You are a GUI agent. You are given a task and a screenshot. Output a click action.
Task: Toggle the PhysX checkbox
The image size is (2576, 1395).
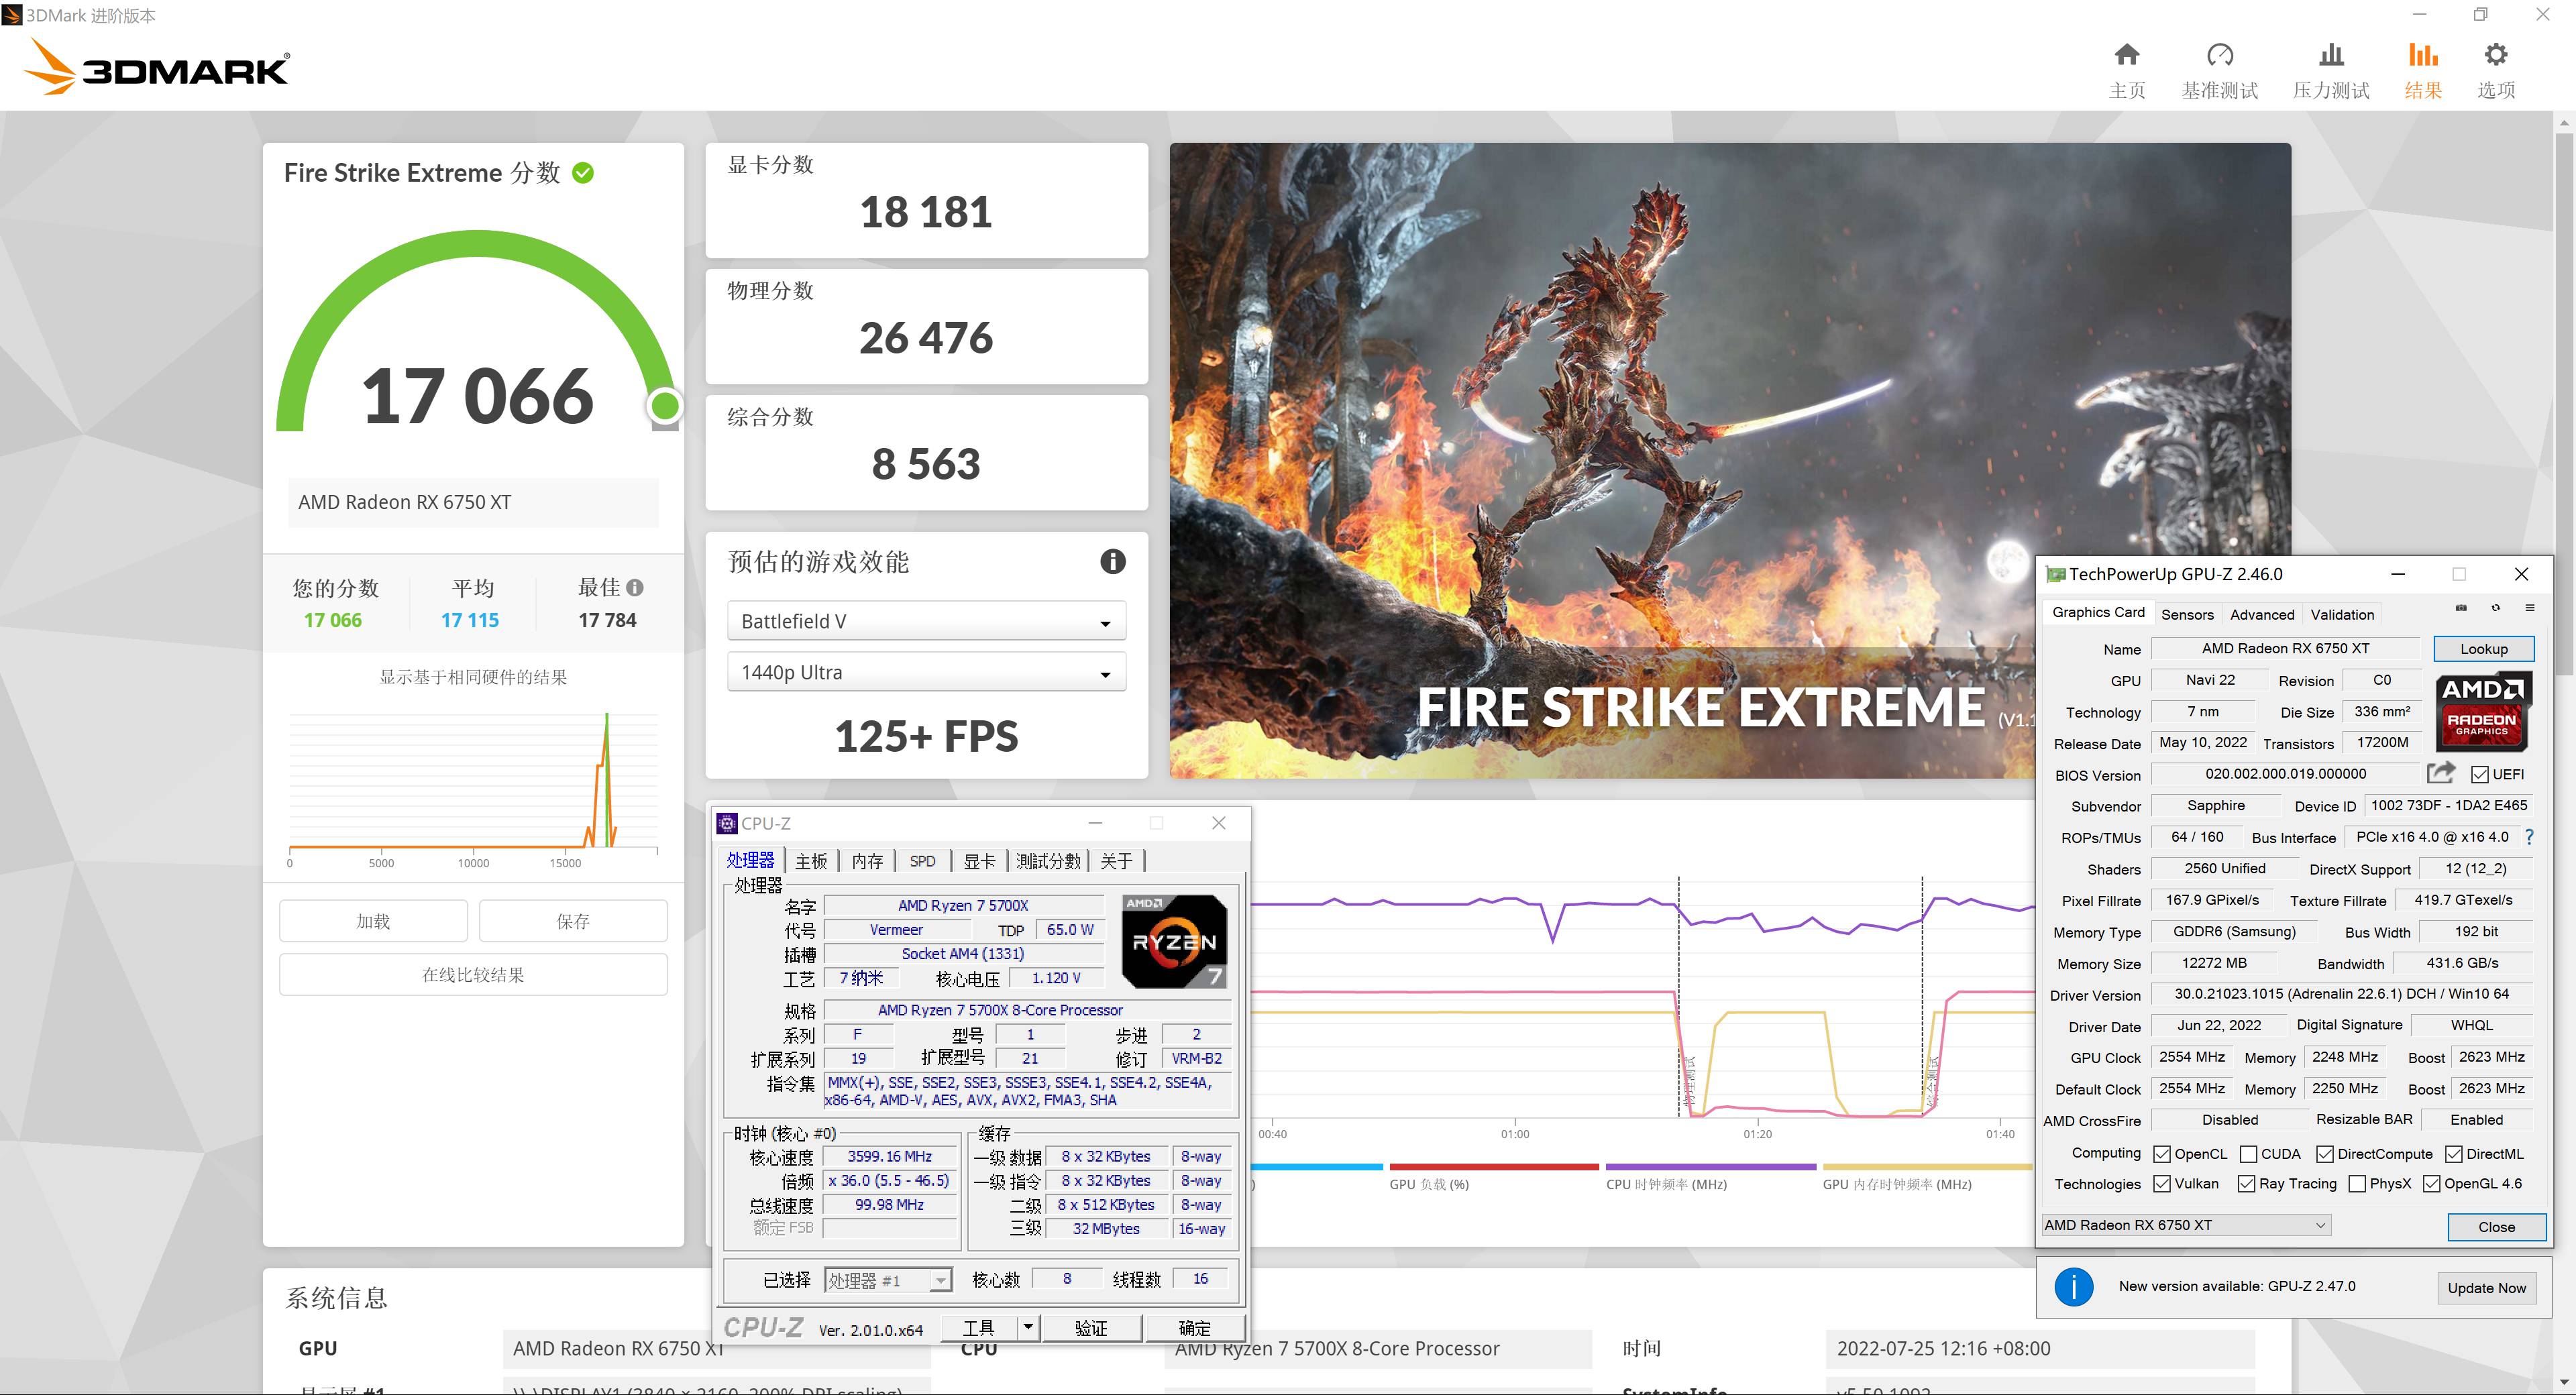(x=2357, y=1184)
